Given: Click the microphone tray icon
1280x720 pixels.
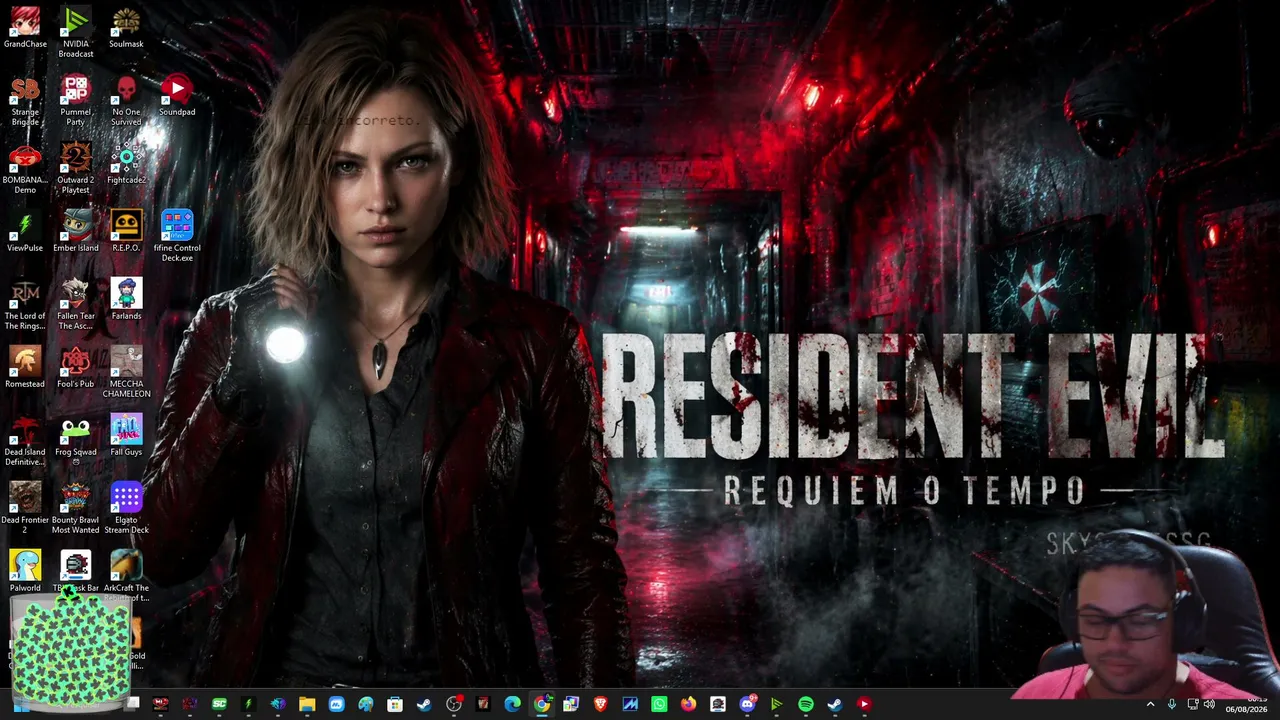Looking at the screenshot, I should pos(1172,704).
